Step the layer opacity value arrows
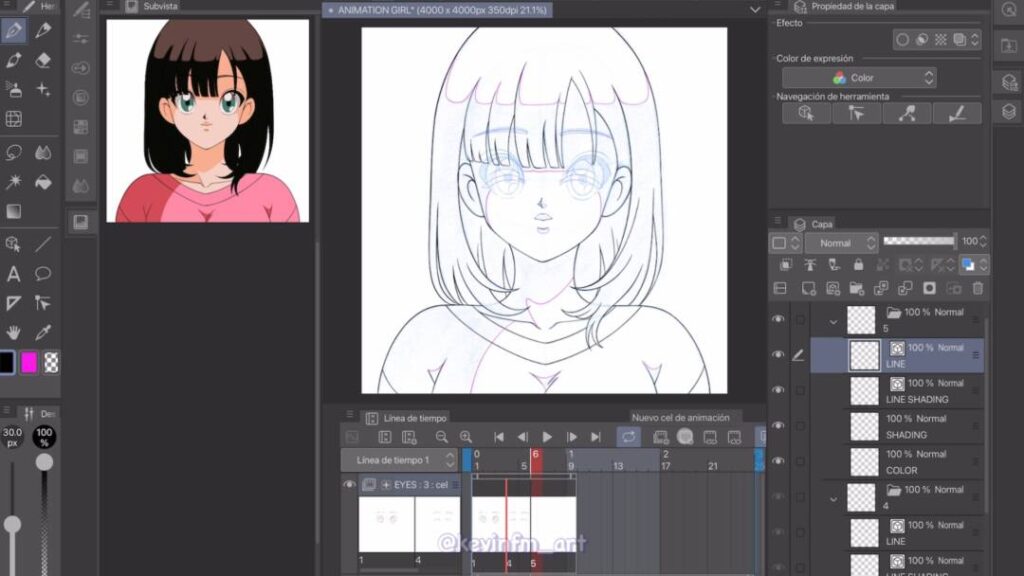The width and height of the screenshot is (1024, 576). pos(983,242)
